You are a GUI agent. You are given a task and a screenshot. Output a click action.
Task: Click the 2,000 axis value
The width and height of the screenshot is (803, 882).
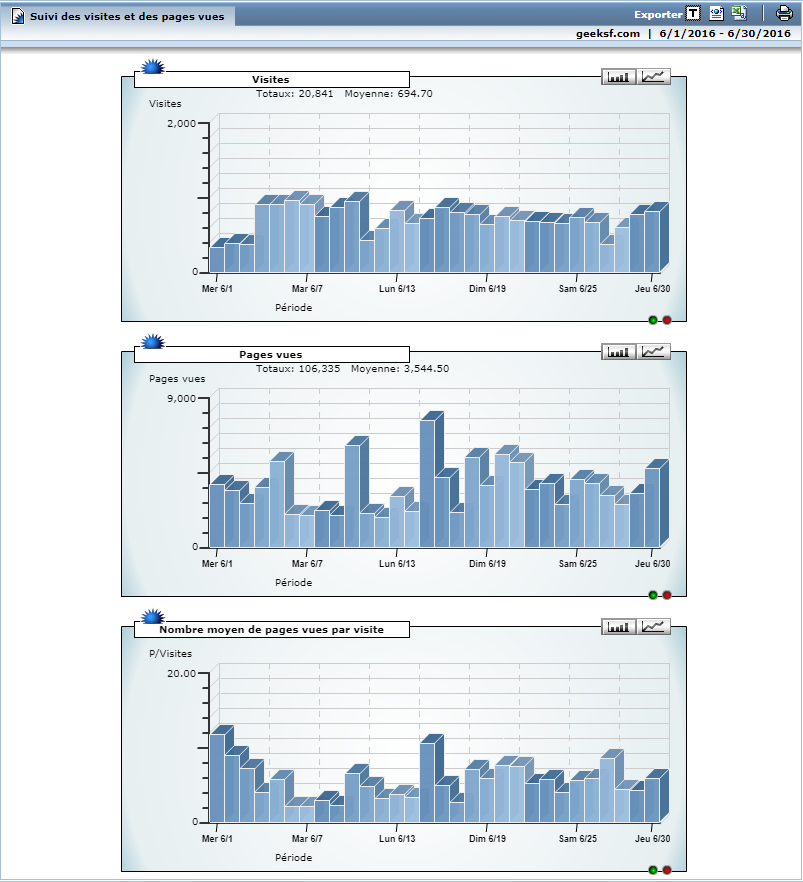181,123
